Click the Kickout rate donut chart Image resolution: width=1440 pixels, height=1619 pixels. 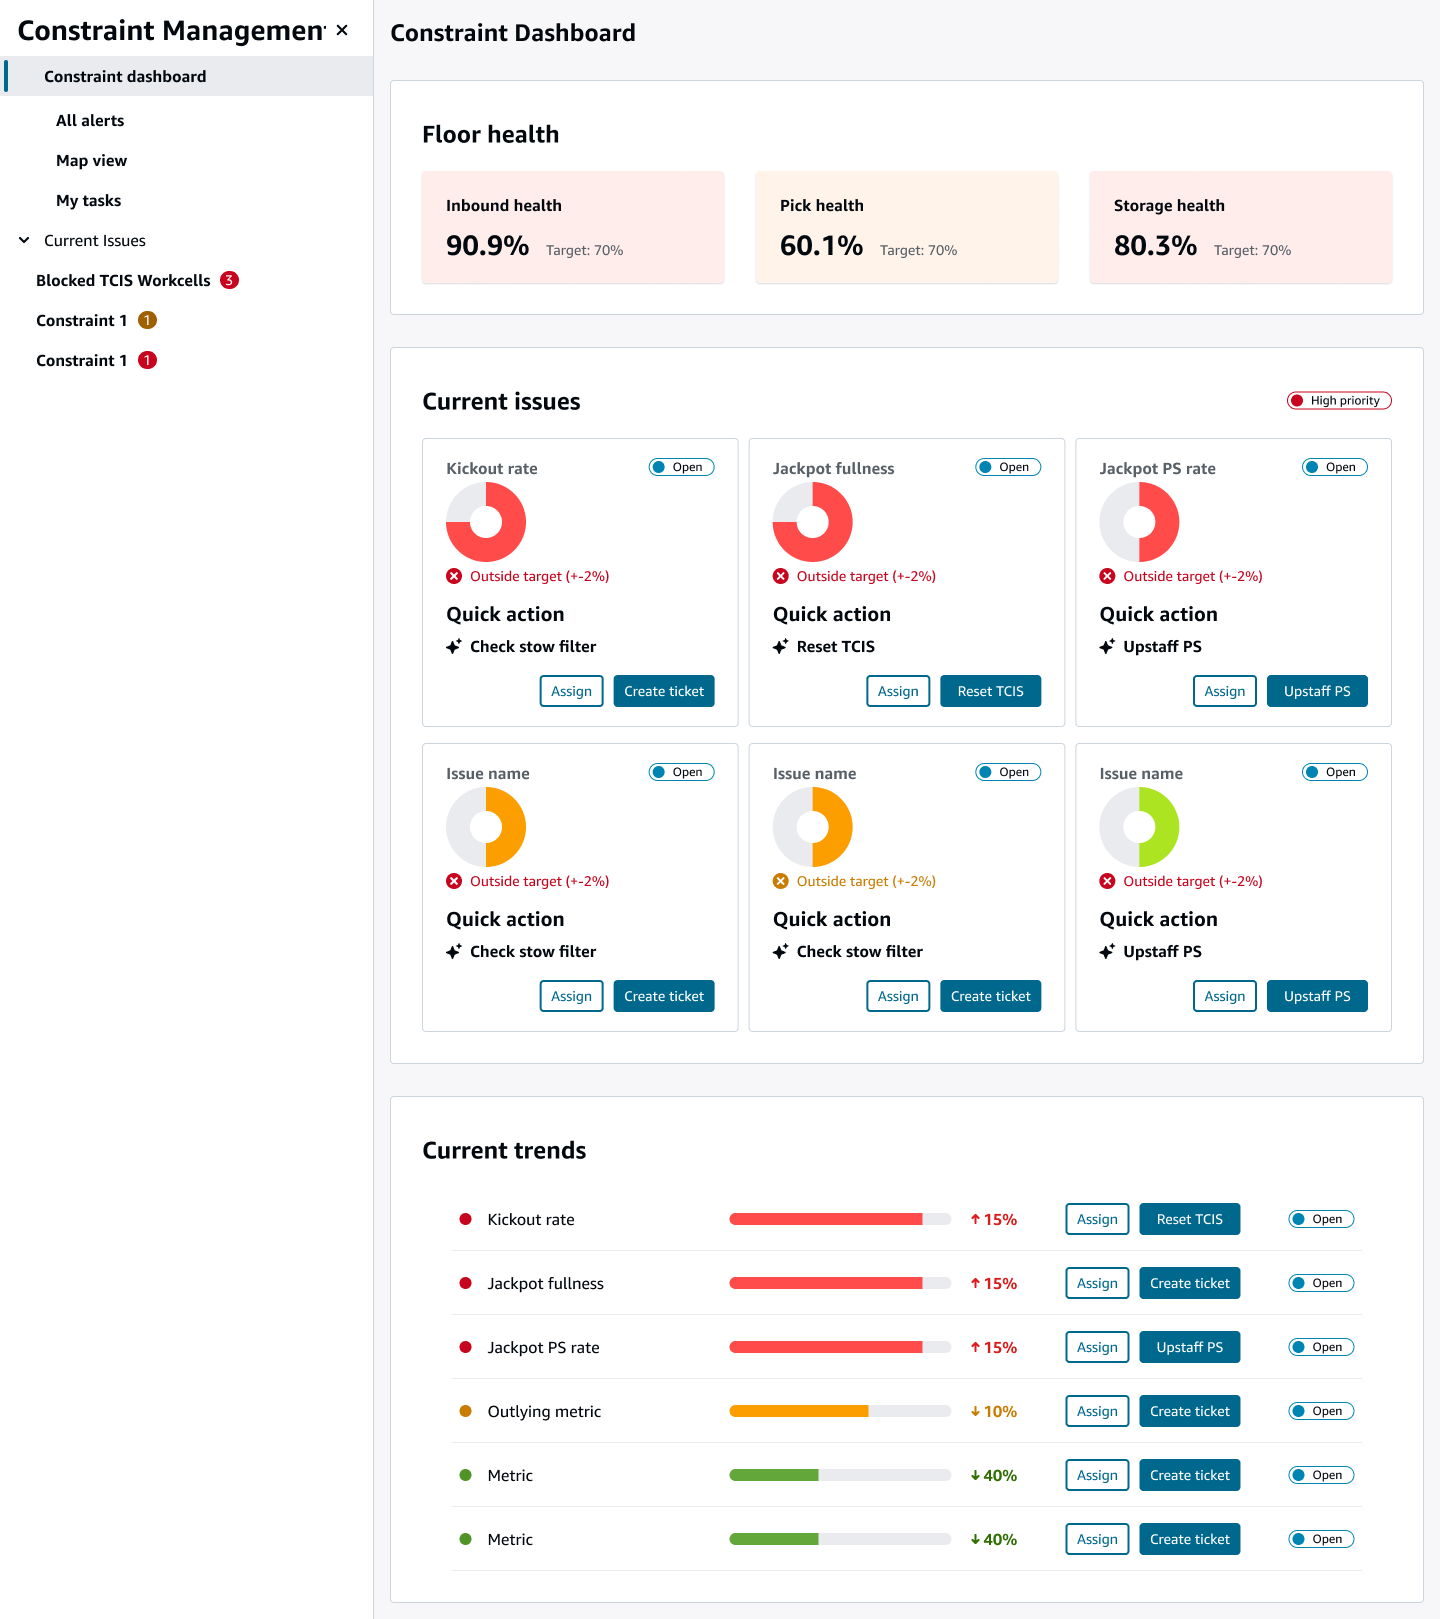pyautogui.click(x=486, y=522)
